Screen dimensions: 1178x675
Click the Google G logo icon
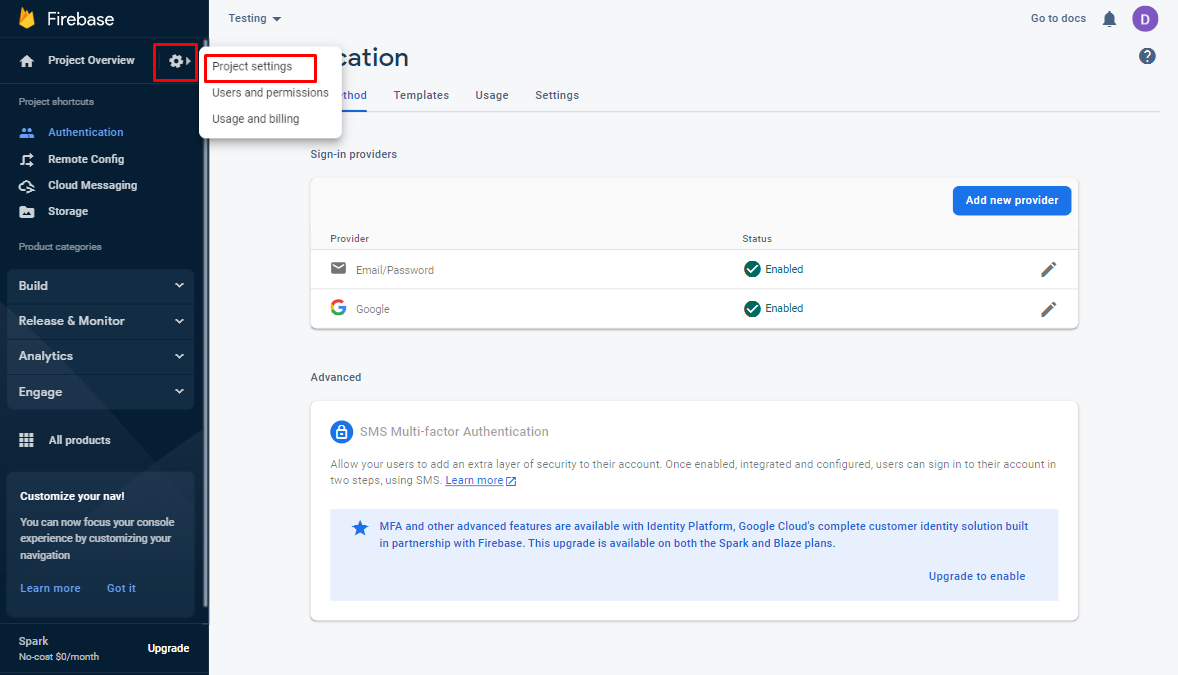coord(339,307)
